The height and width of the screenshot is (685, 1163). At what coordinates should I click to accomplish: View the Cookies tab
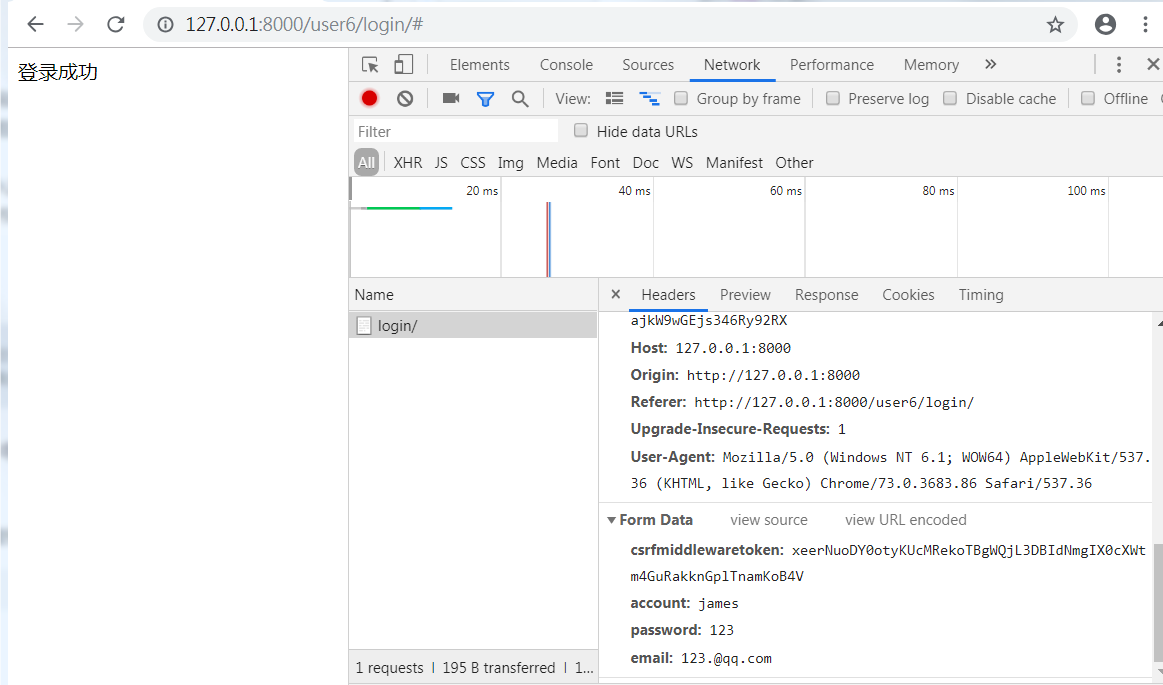[908, 294]
